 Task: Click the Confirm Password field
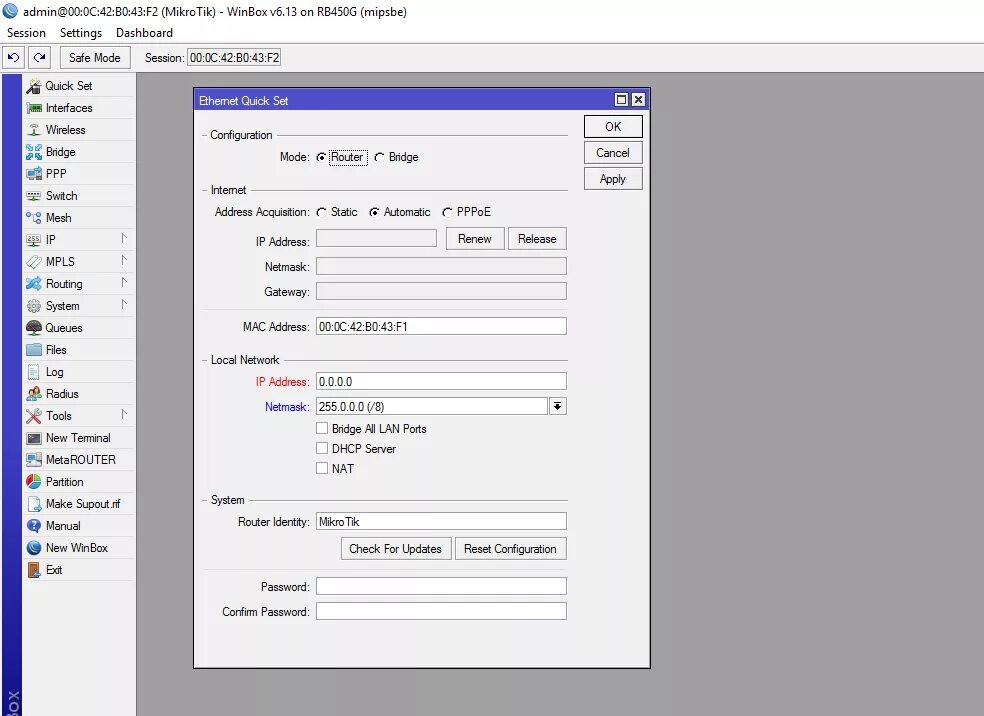pyautogui.click(x=441, y=611)
